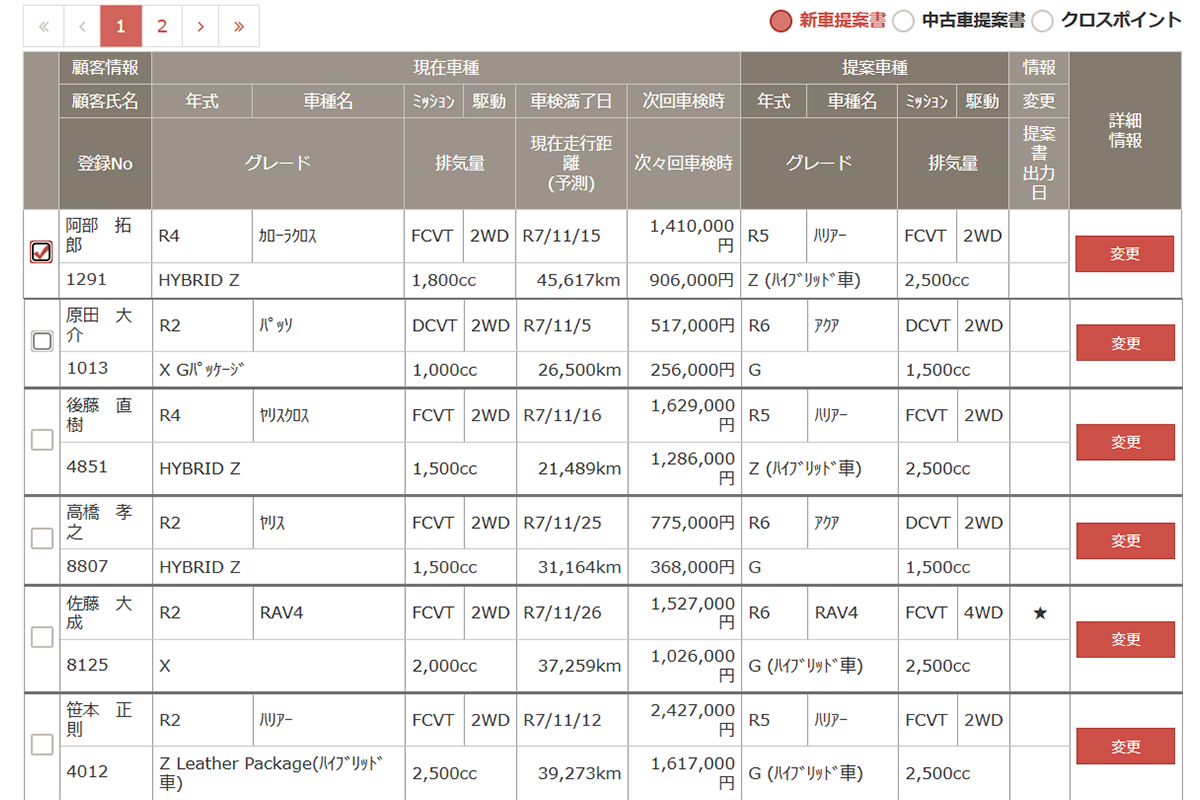The height and width of the screenshot is (800, 1200).
Task: Click the 顧客氏名 column header
Action: pos(105,101)
